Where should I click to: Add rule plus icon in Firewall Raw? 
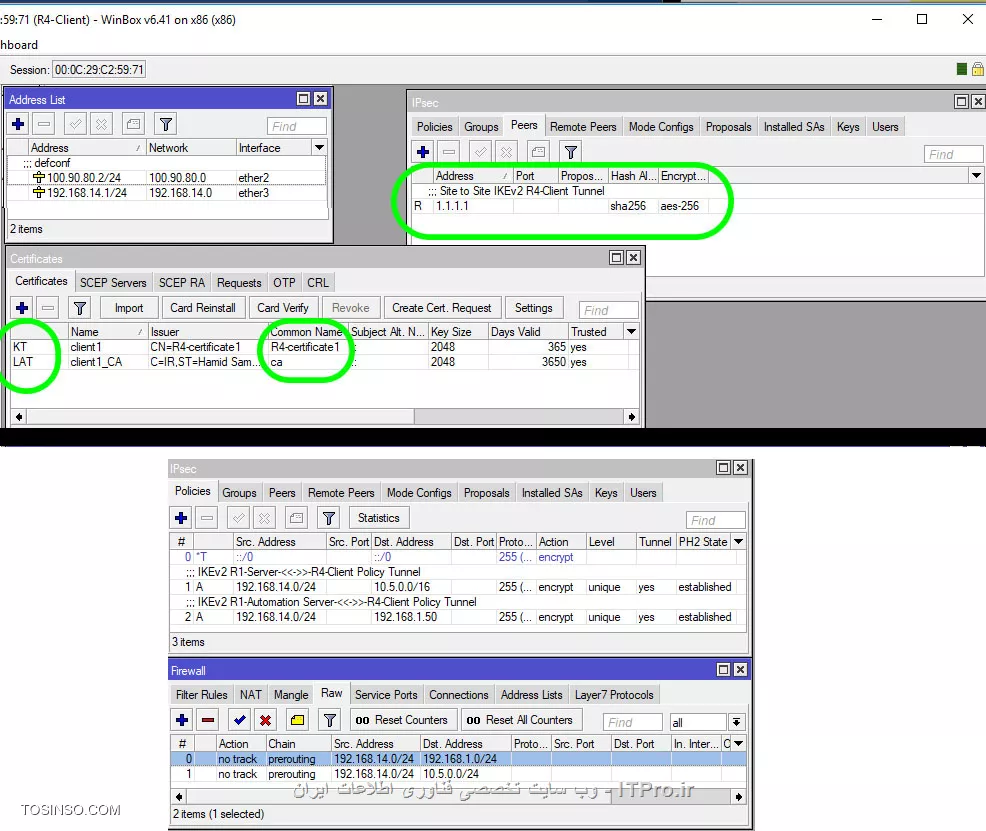tap(182, 720)
